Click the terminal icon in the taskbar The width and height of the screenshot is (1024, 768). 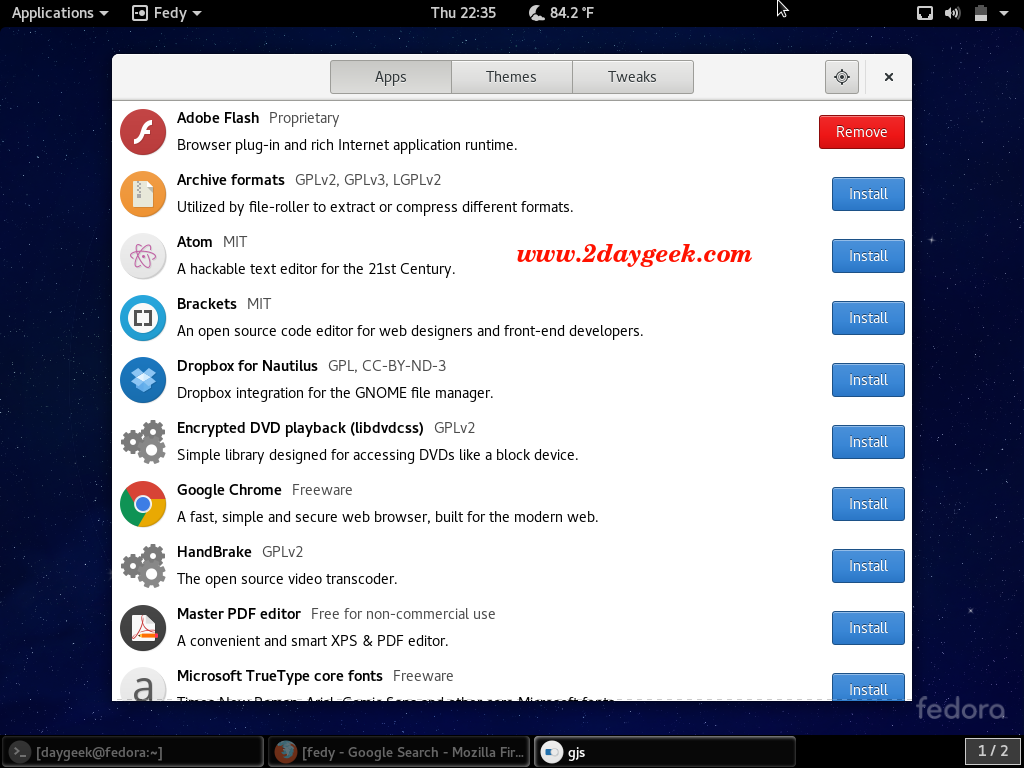[x=20, y=752]
